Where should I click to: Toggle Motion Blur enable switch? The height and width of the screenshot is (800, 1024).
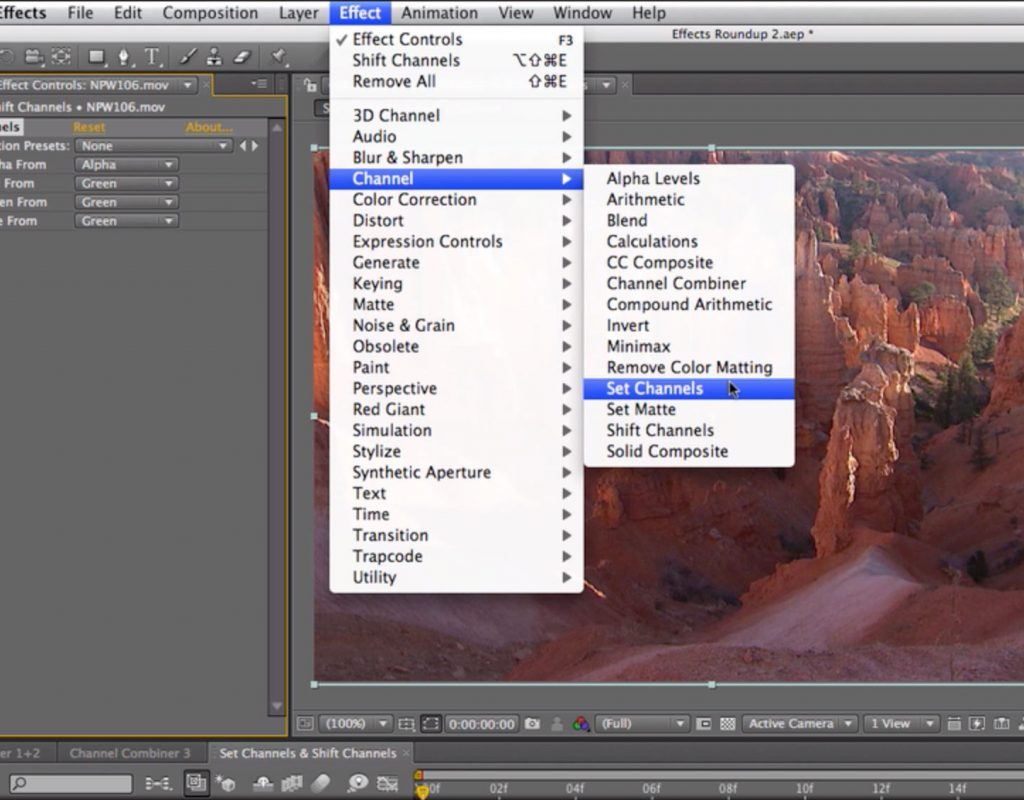click(x=321, y=783)
